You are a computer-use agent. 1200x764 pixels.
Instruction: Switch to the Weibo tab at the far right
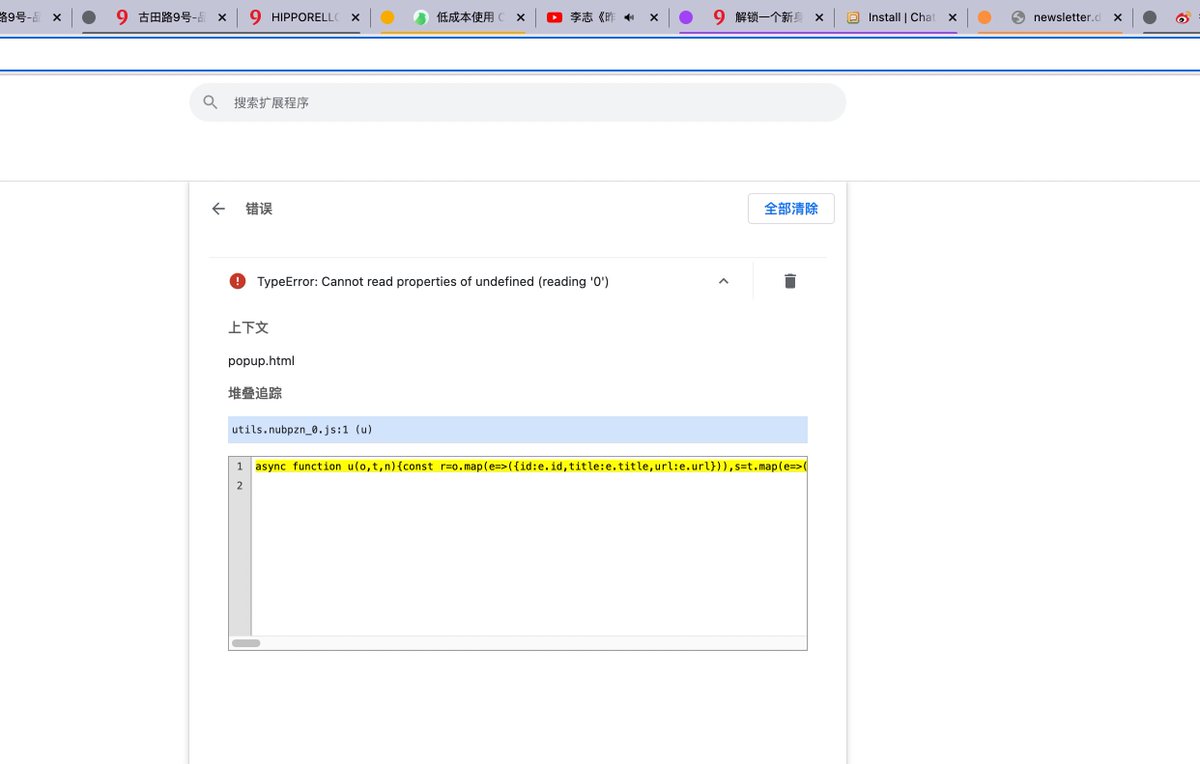click(x=1184, y=18)
